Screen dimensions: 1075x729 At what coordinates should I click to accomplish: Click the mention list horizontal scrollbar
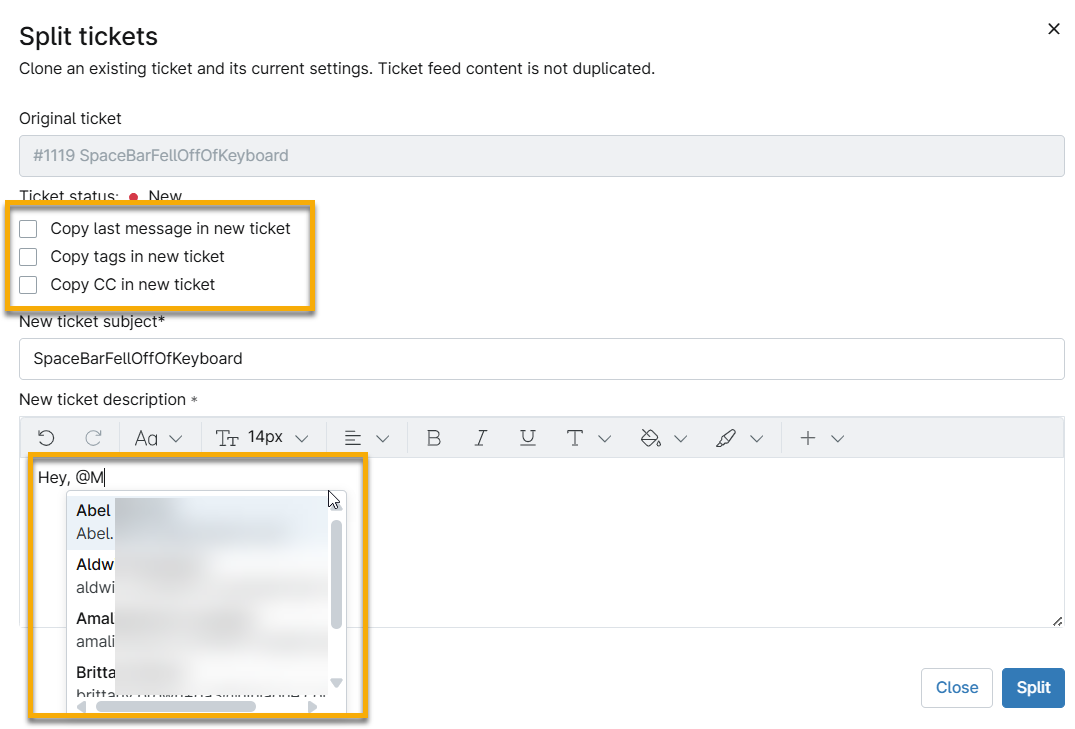[x=175, y=707]
